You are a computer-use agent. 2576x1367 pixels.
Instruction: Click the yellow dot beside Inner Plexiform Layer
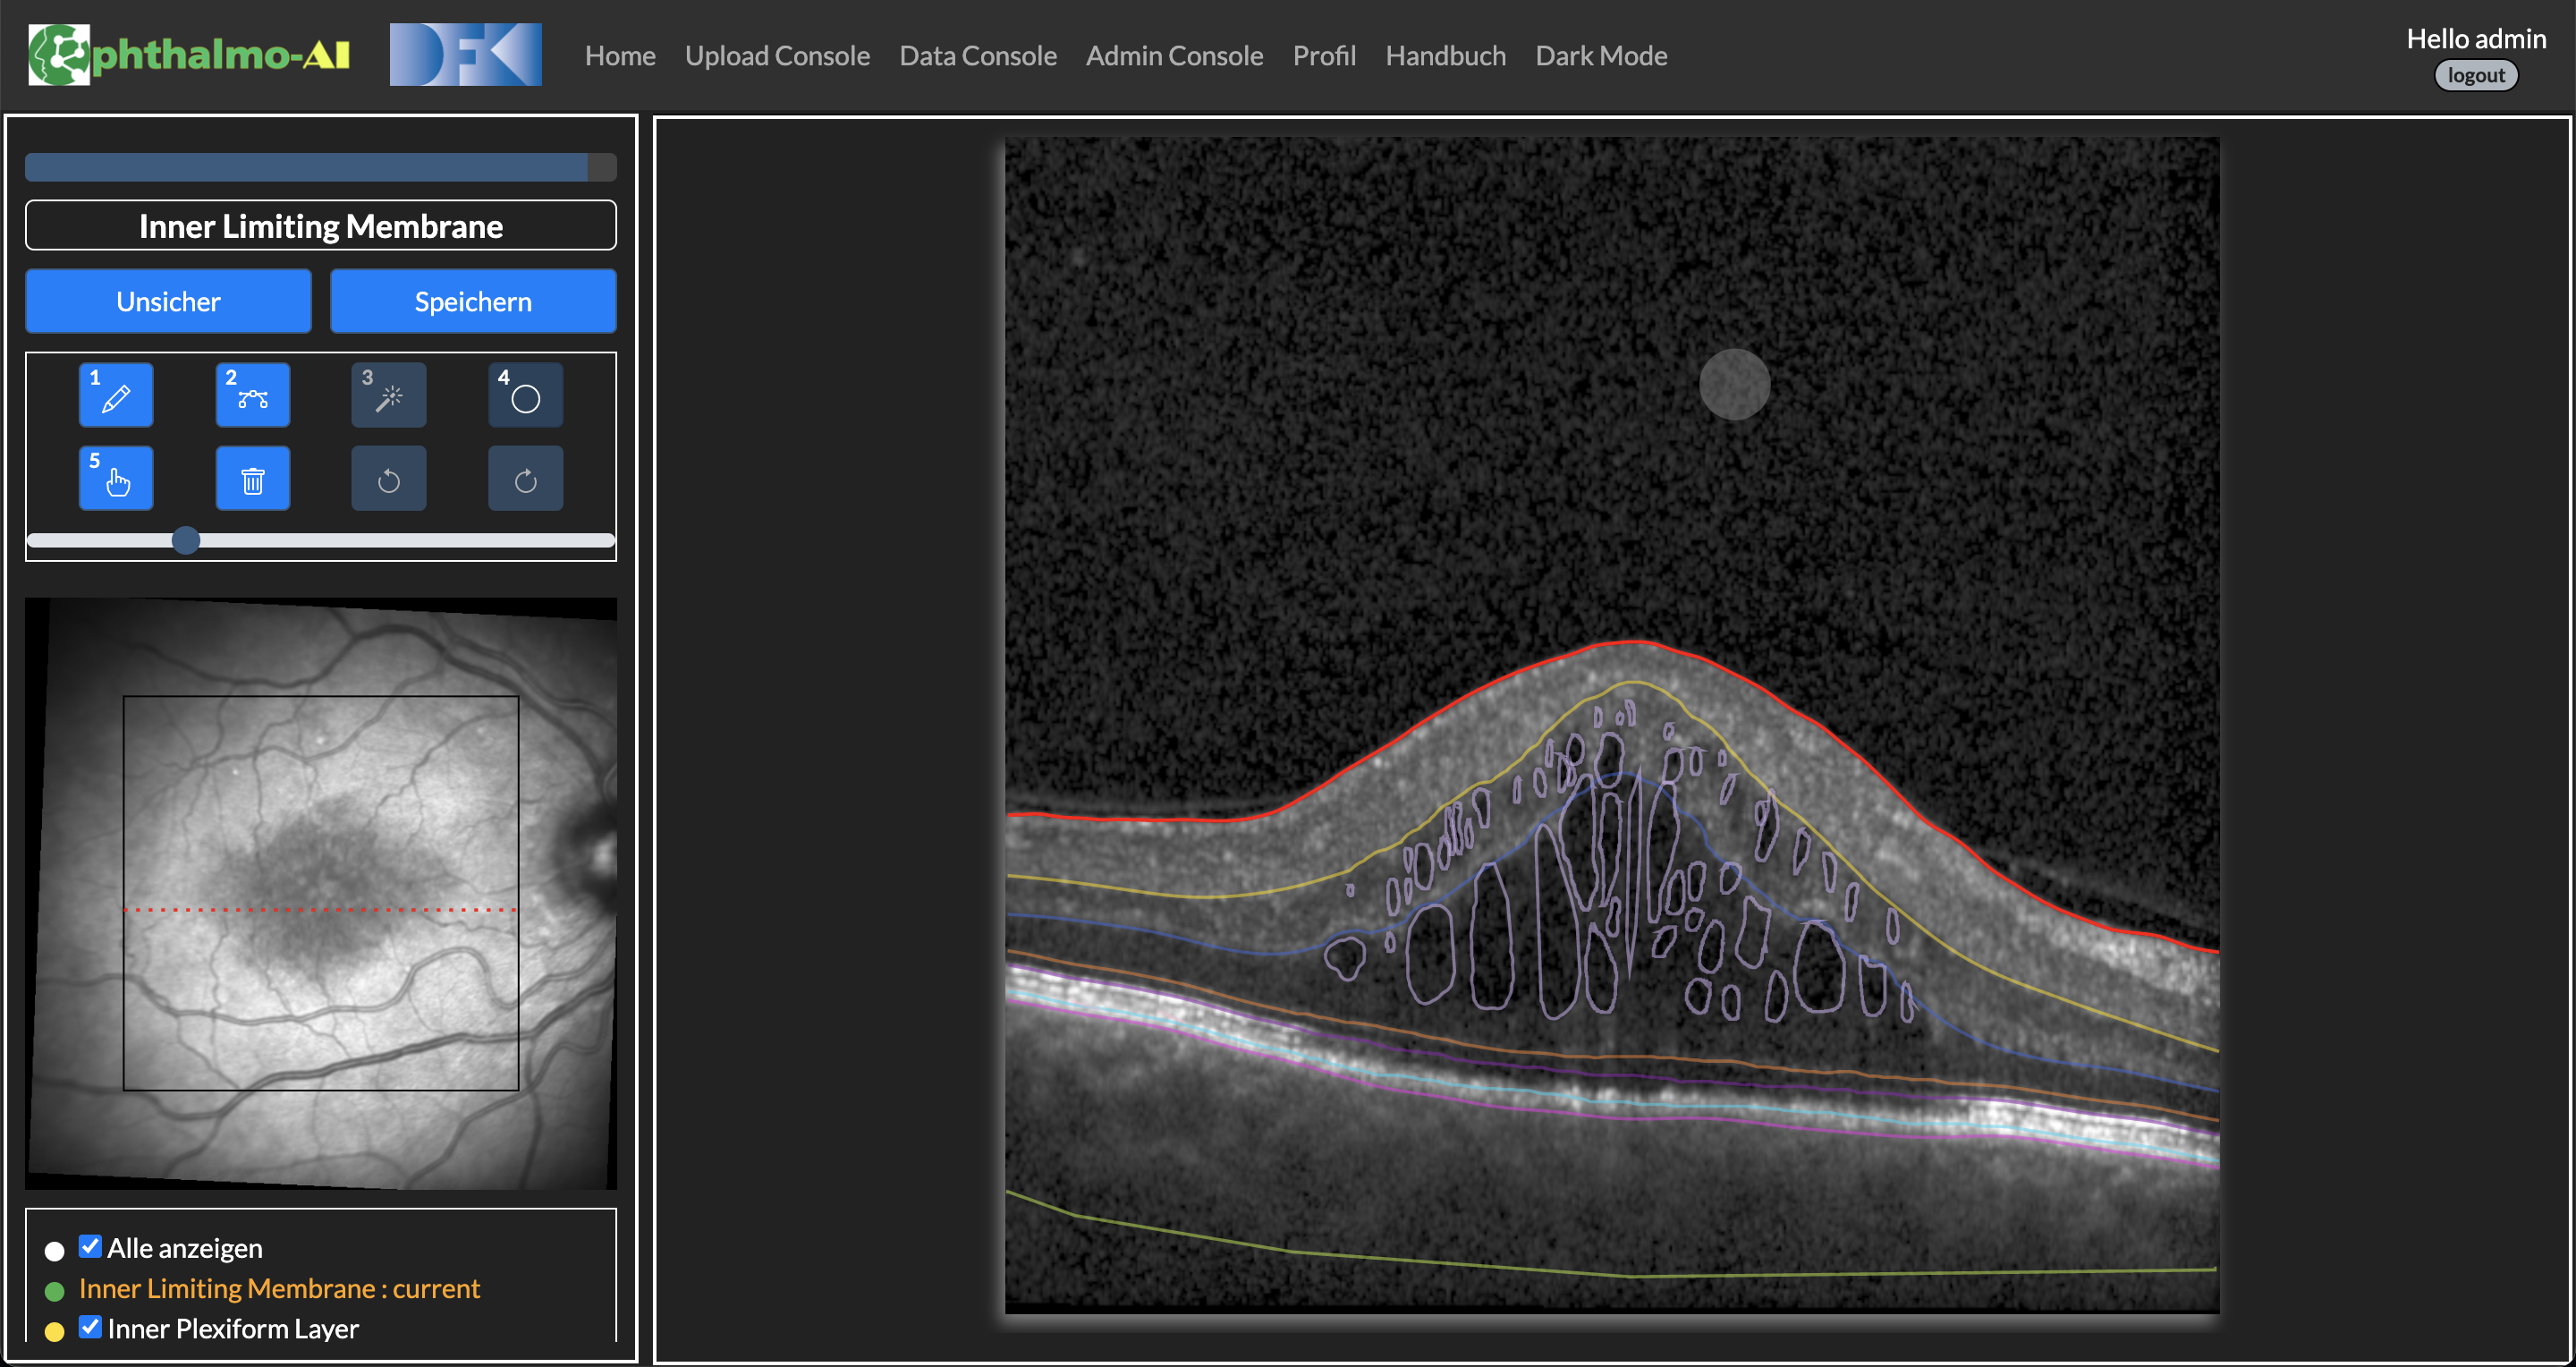[55, 1331]
